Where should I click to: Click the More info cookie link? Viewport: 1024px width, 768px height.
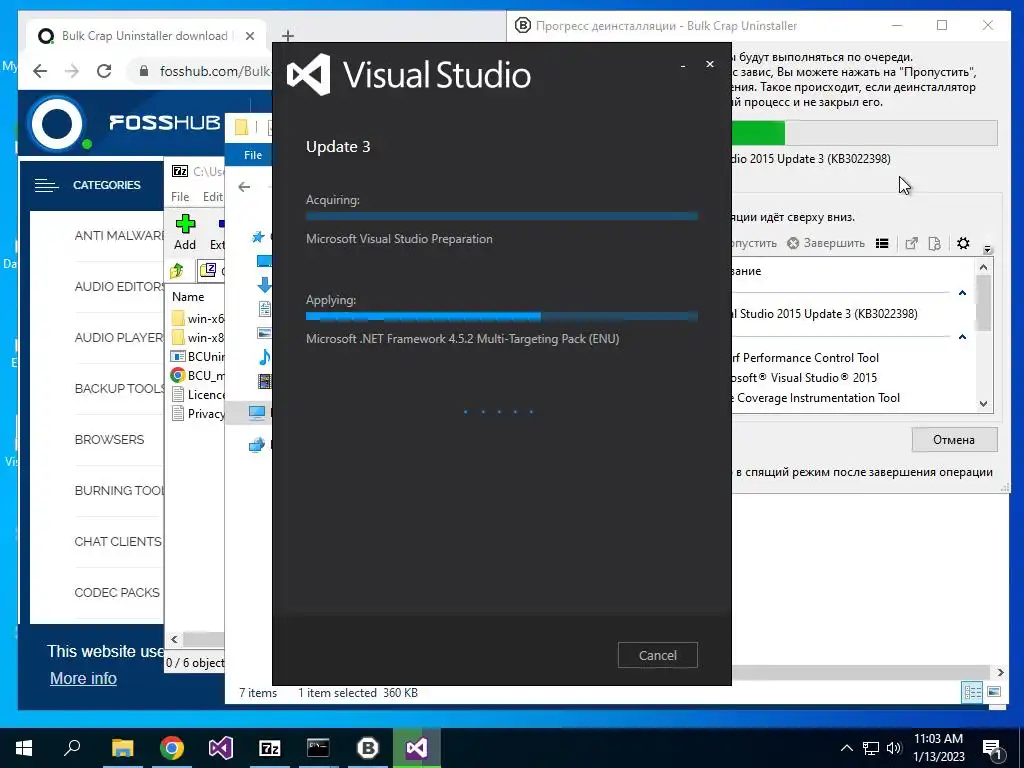coord(83,679)
